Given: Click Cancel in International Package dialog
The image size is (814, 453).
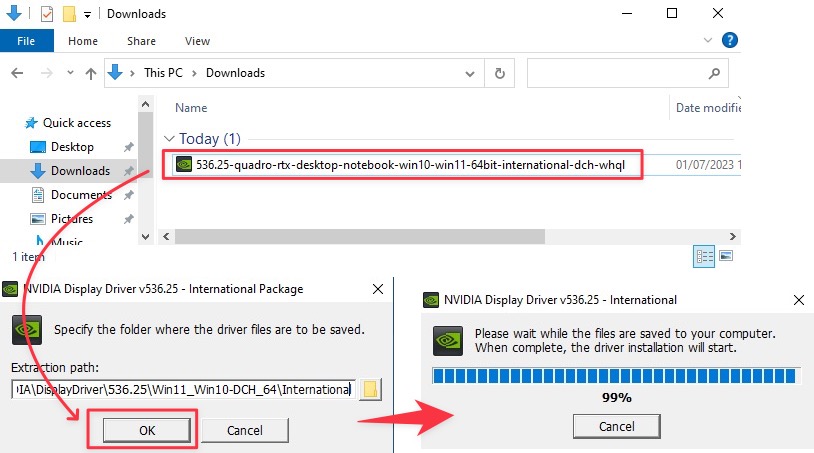Looking at the screenshot, I should [245, 430].
